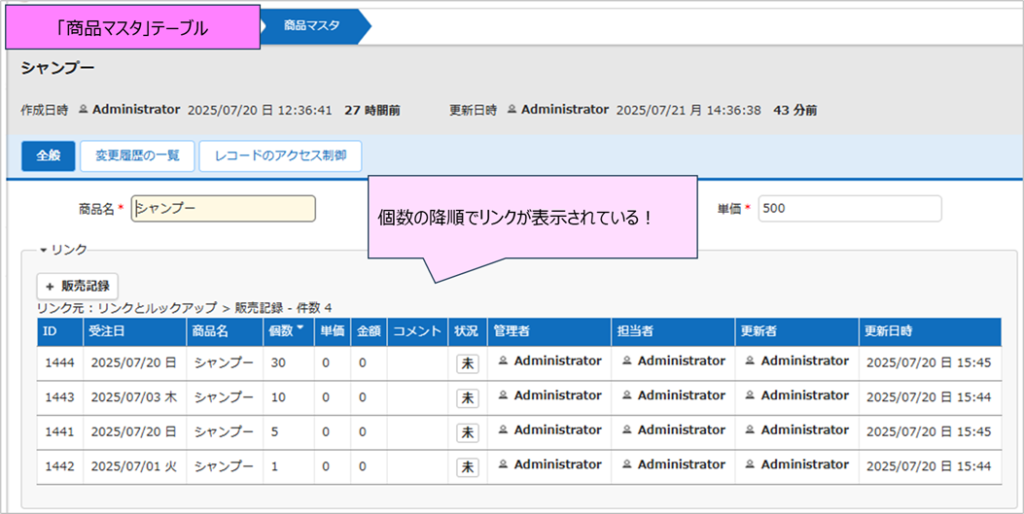The height and width of the screenshot is (514, 1024).
Task: Switch to レコードのアクセス制御 tab
Action: (280, 156)
